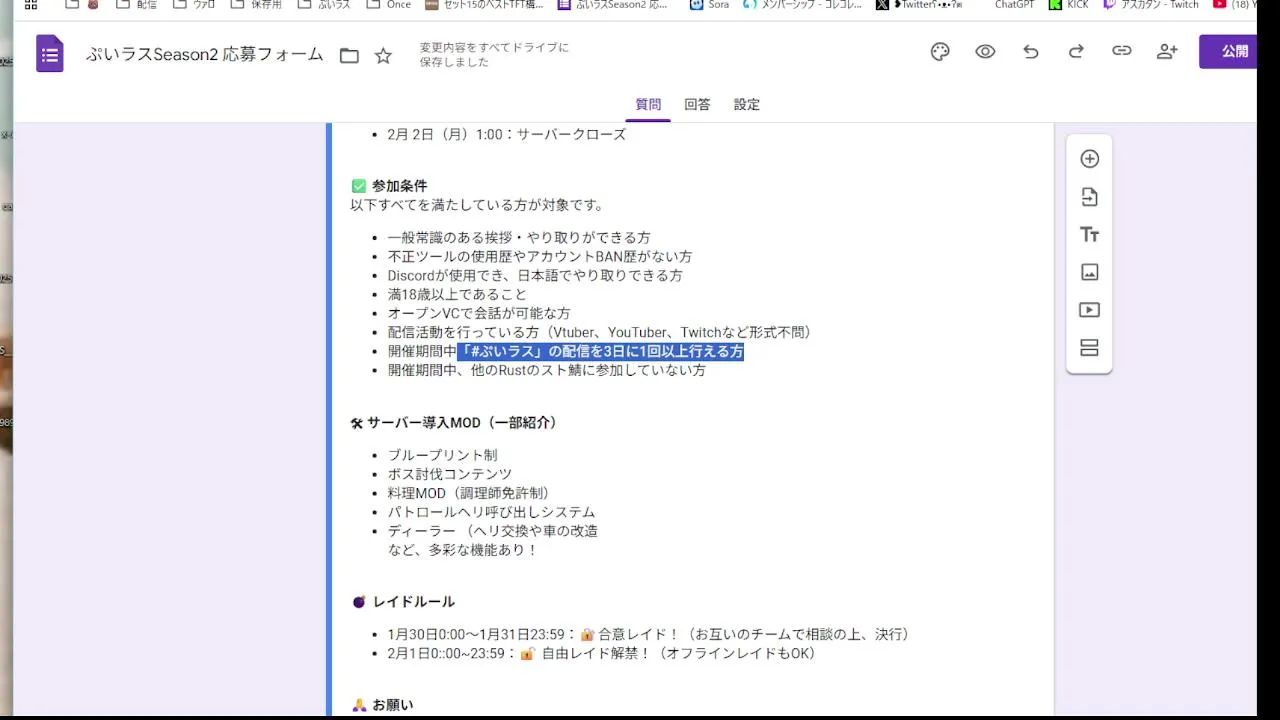Open the Chrome apps grid icon
Screen dimensions: 1280x720
[31, 5]
